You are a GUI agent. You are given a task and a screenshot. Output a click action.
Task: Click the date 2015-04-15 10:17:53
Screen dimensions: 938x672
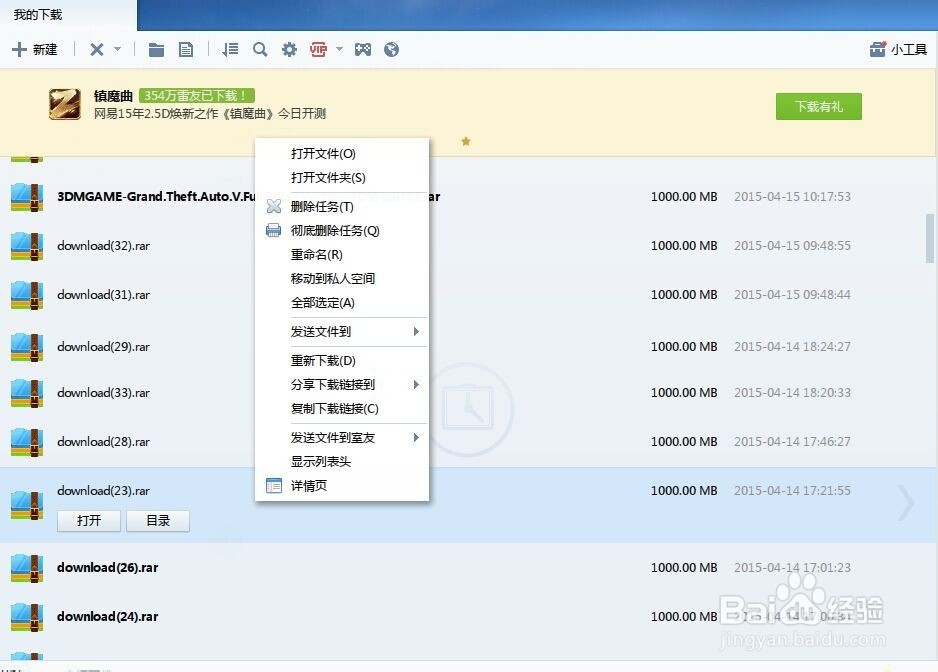coord(792,197)
